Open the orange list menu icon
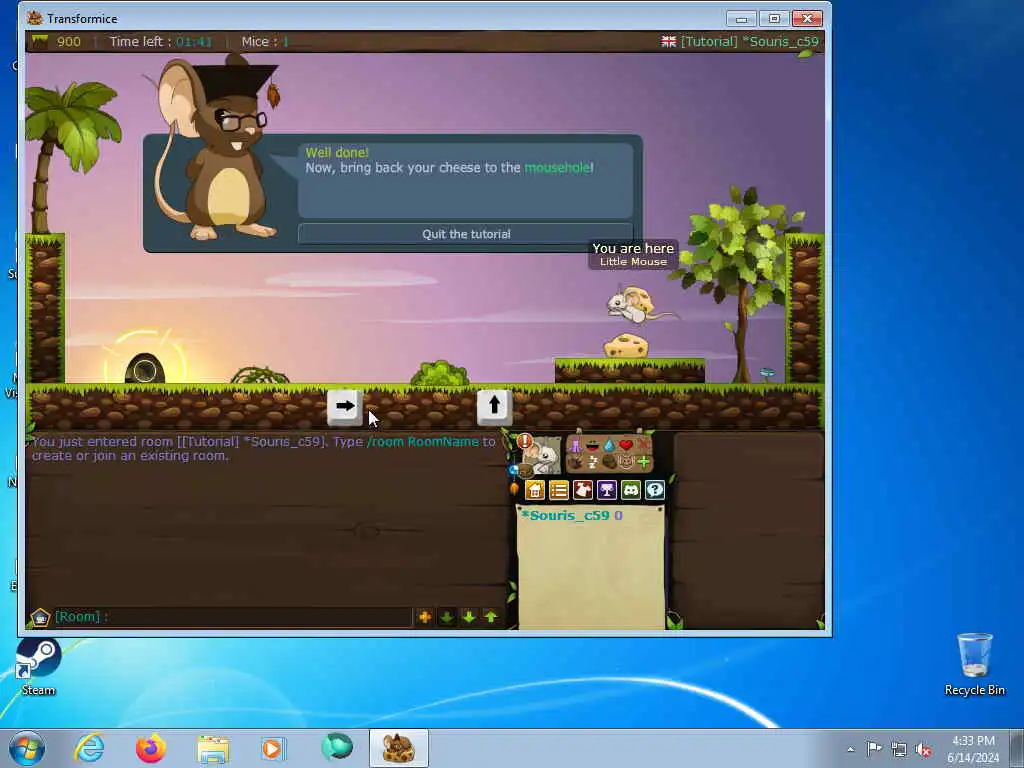Image resolution: width=1024 pixels, height=768 pixels. (x=559, y=490)
